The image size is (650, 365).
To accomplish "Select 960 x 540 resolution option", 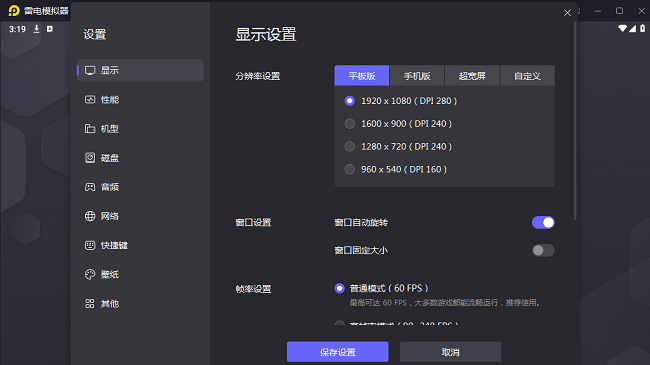I will [396, 169].
